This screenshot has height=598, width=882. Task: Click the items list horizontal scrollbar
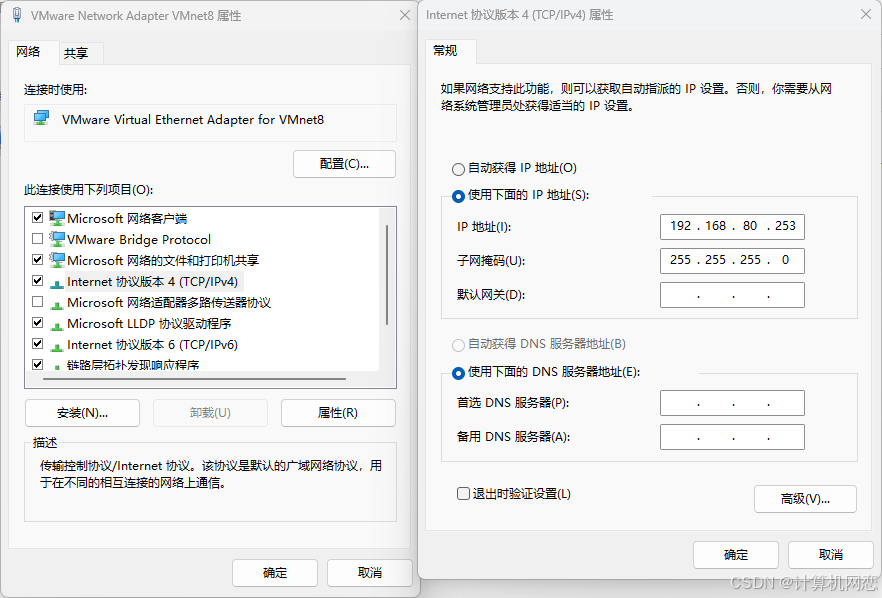[194, 379]
